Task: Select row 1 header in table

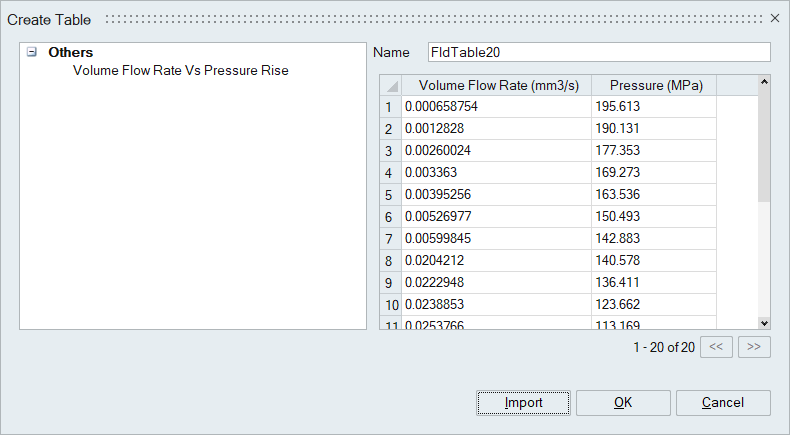Action: click(x=390, y=106)
